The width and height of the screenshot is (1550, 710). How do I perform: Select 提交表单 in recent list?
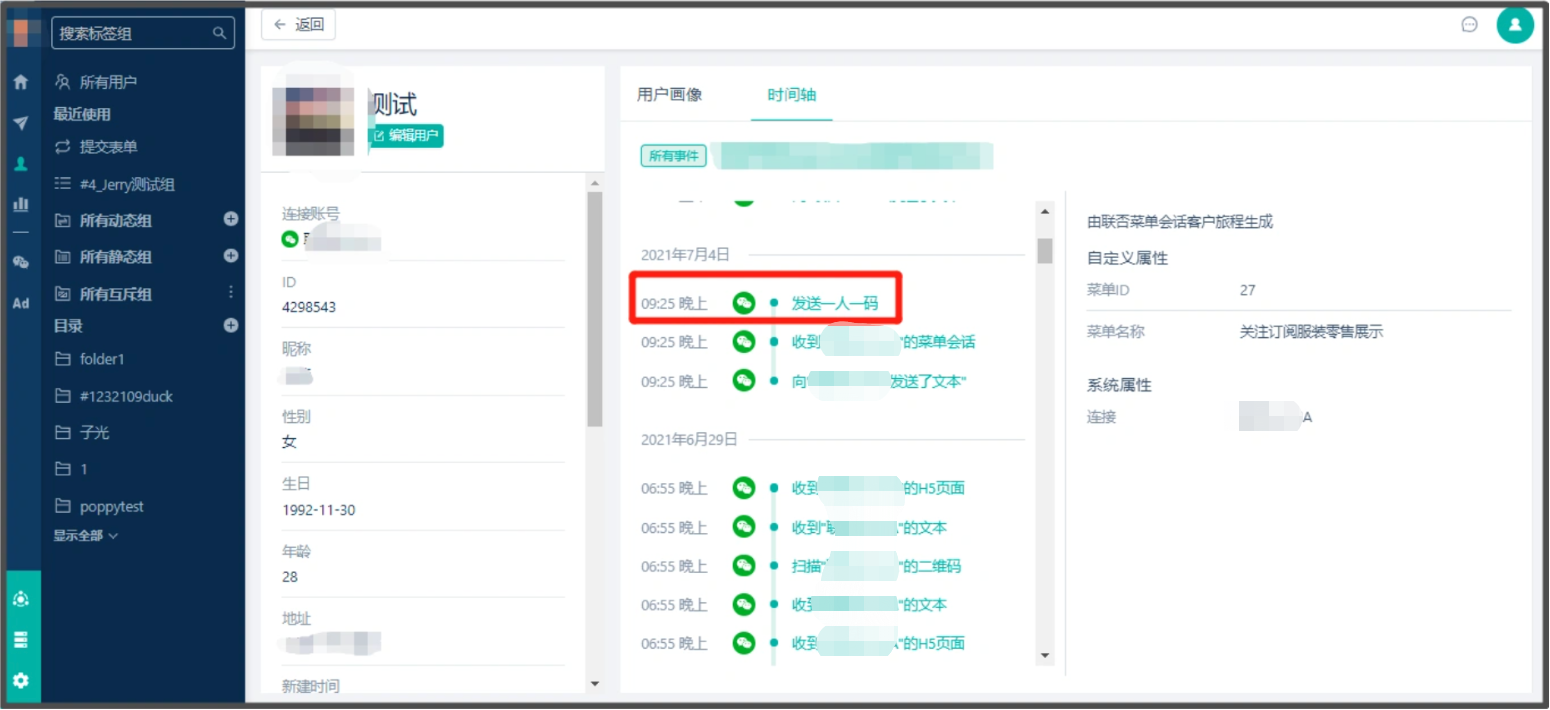[108, 147]
